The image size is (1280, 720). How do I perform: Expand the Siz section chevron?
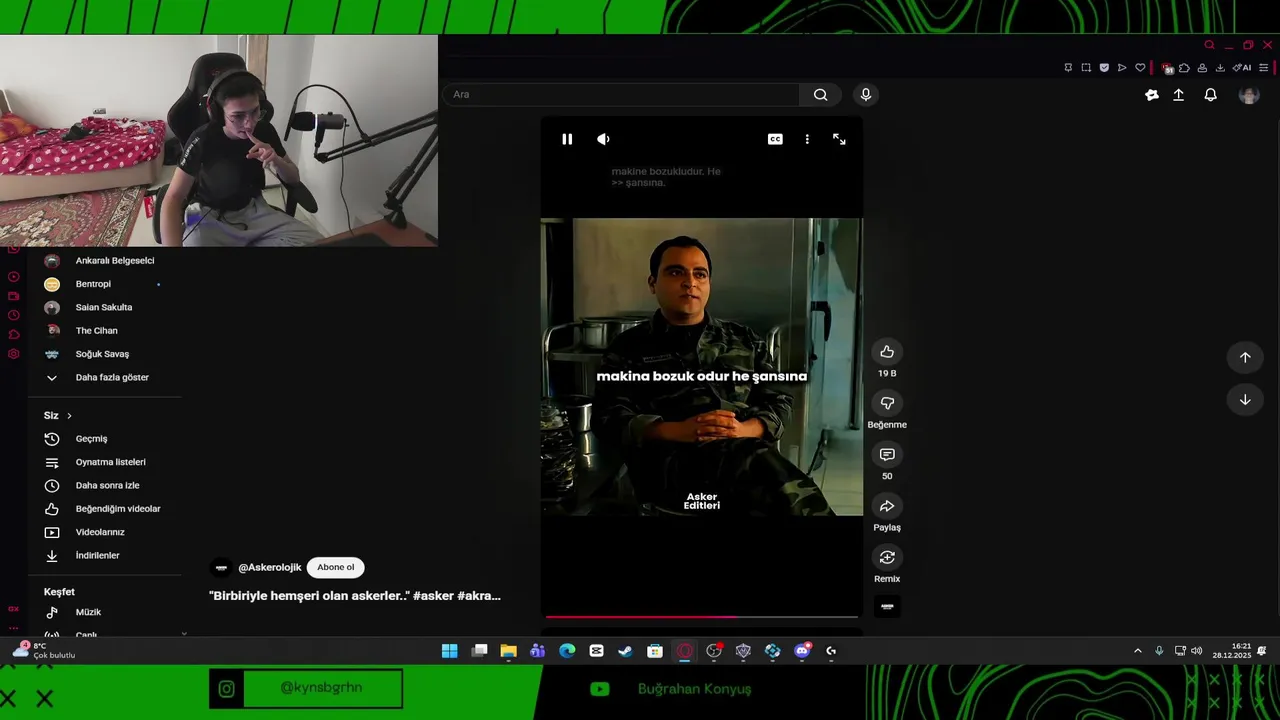pos(69,416)
